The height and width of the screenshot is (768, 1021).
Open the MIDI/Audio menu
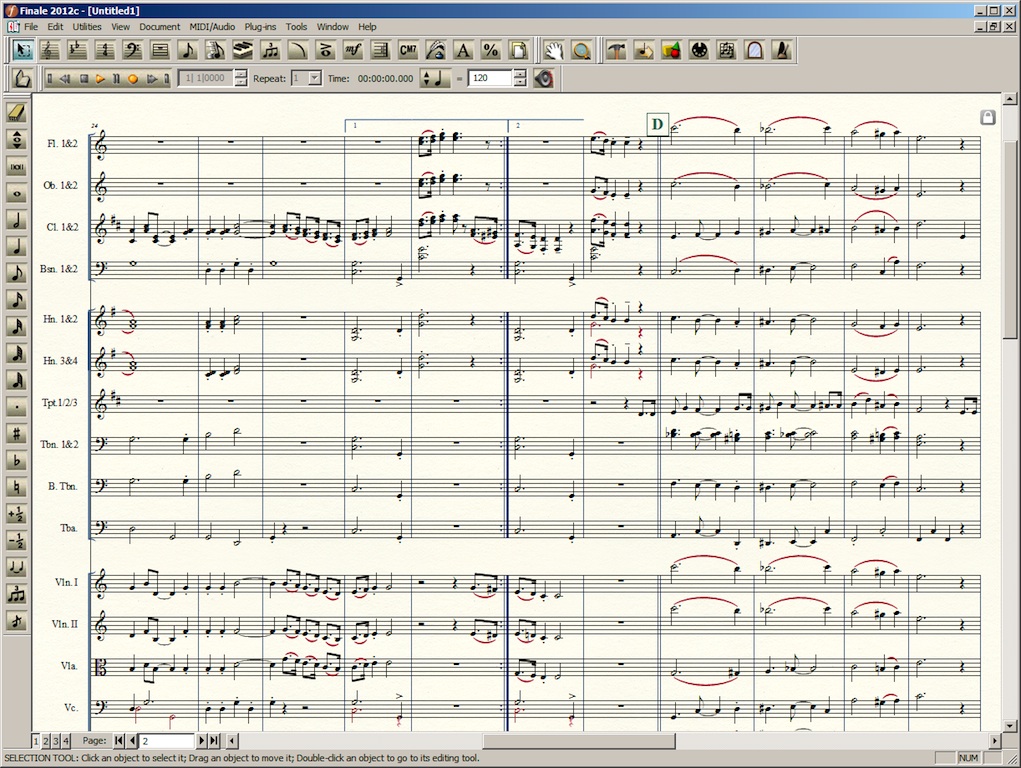coord(209,27)
